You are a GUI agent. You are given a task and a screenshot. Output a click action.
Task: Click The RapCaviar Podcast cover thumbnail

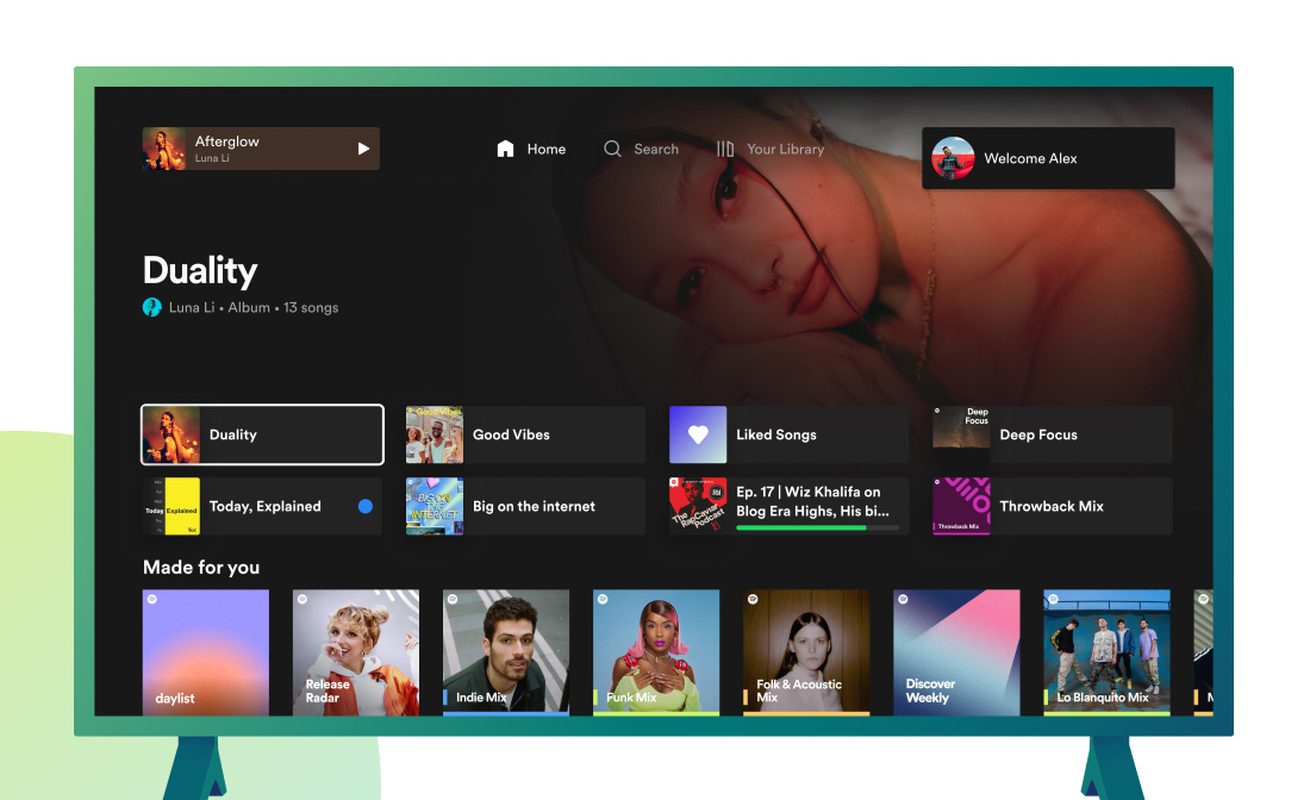pyautogui.click(x=698, y=506)
